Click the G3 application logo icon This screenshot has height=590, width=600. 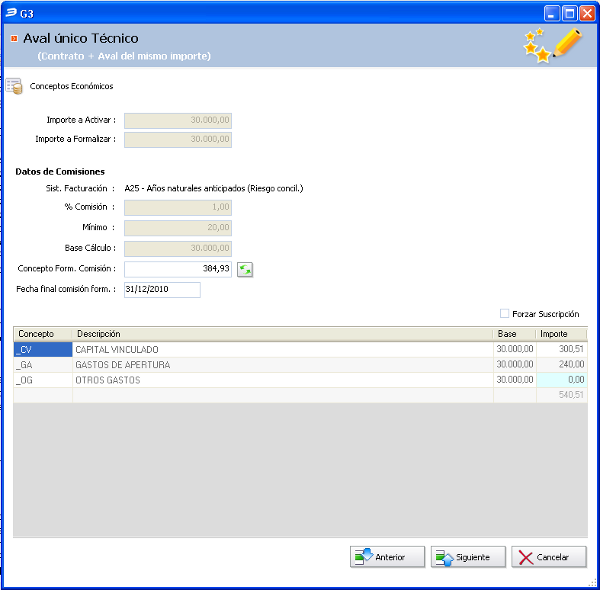tap(11, 13)
